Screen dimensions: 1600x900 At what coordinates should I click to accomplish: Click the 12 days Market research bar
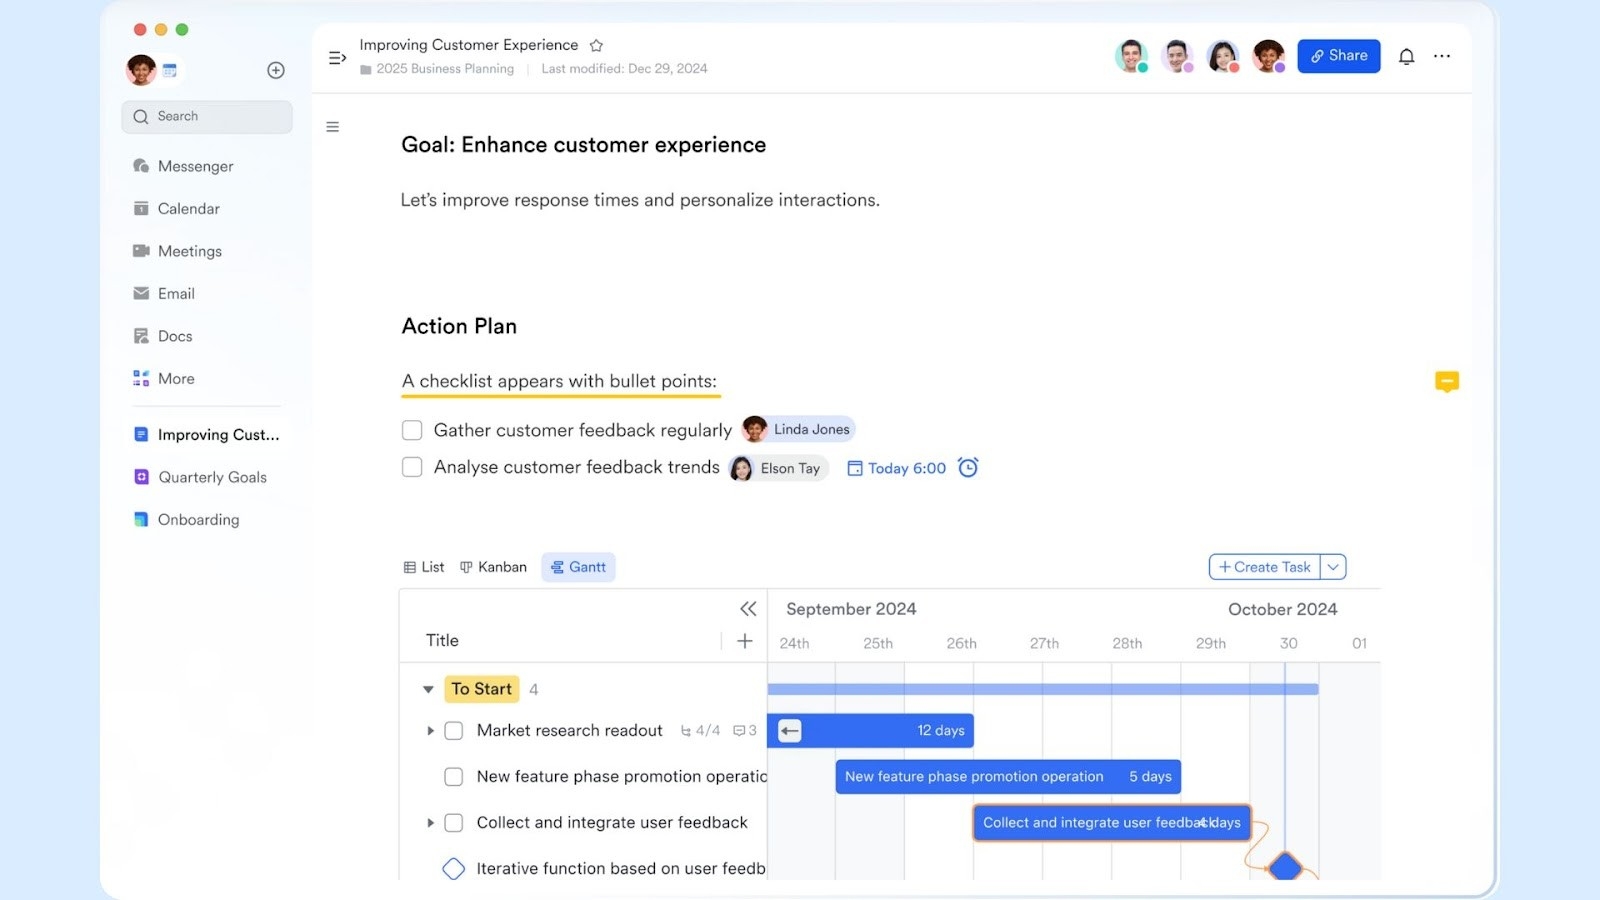click(871, 731)
